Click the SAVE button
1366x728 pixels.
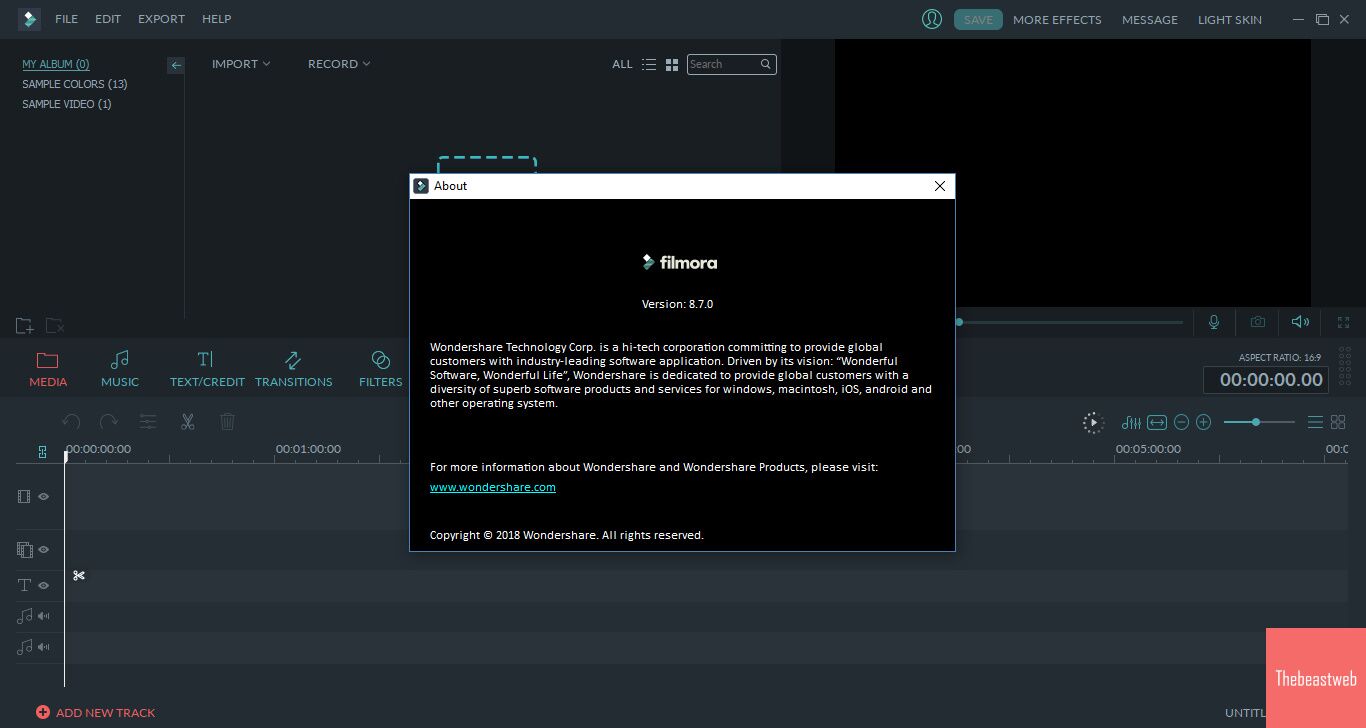click(978, 19)
